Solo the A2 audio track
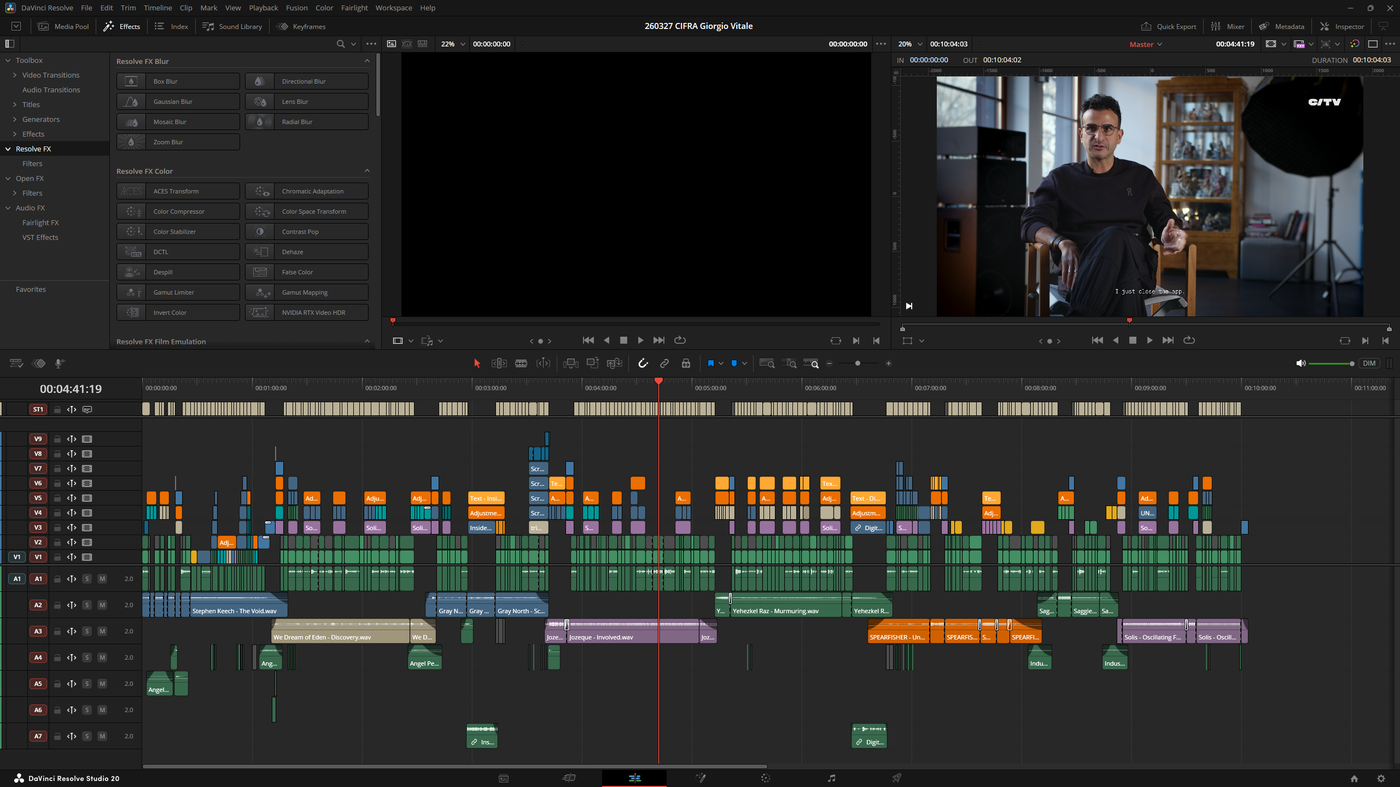Viewport: 1400px width, 787px height. (87, 605)
